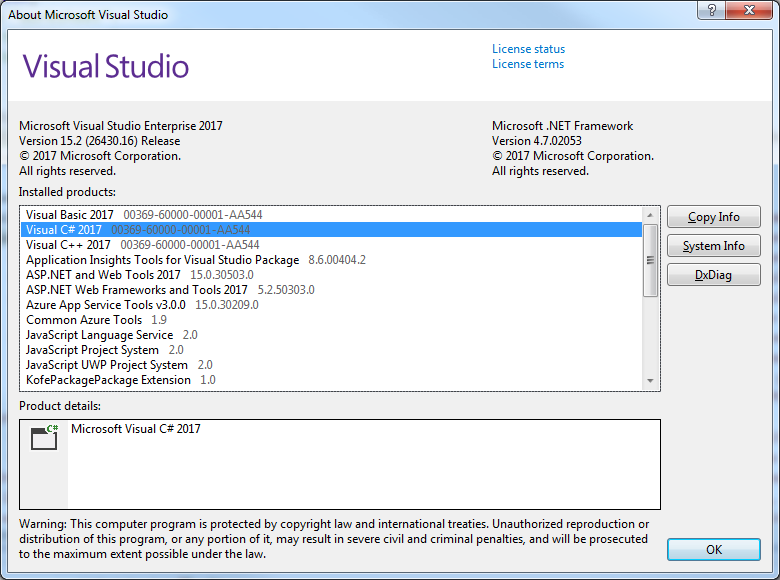
Task: Select JavaScript UWP Project System row
Action: coord(331,365)
